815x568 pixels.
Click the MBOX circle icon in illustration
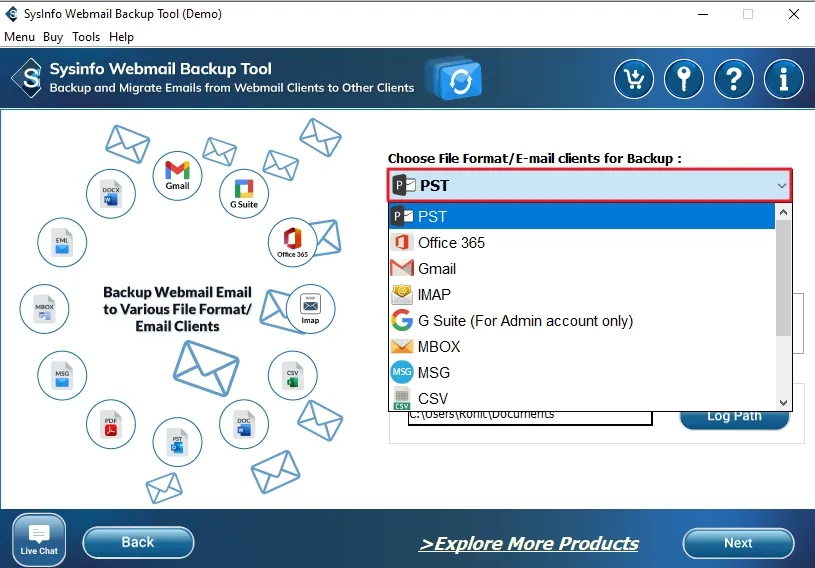point(44,309)
